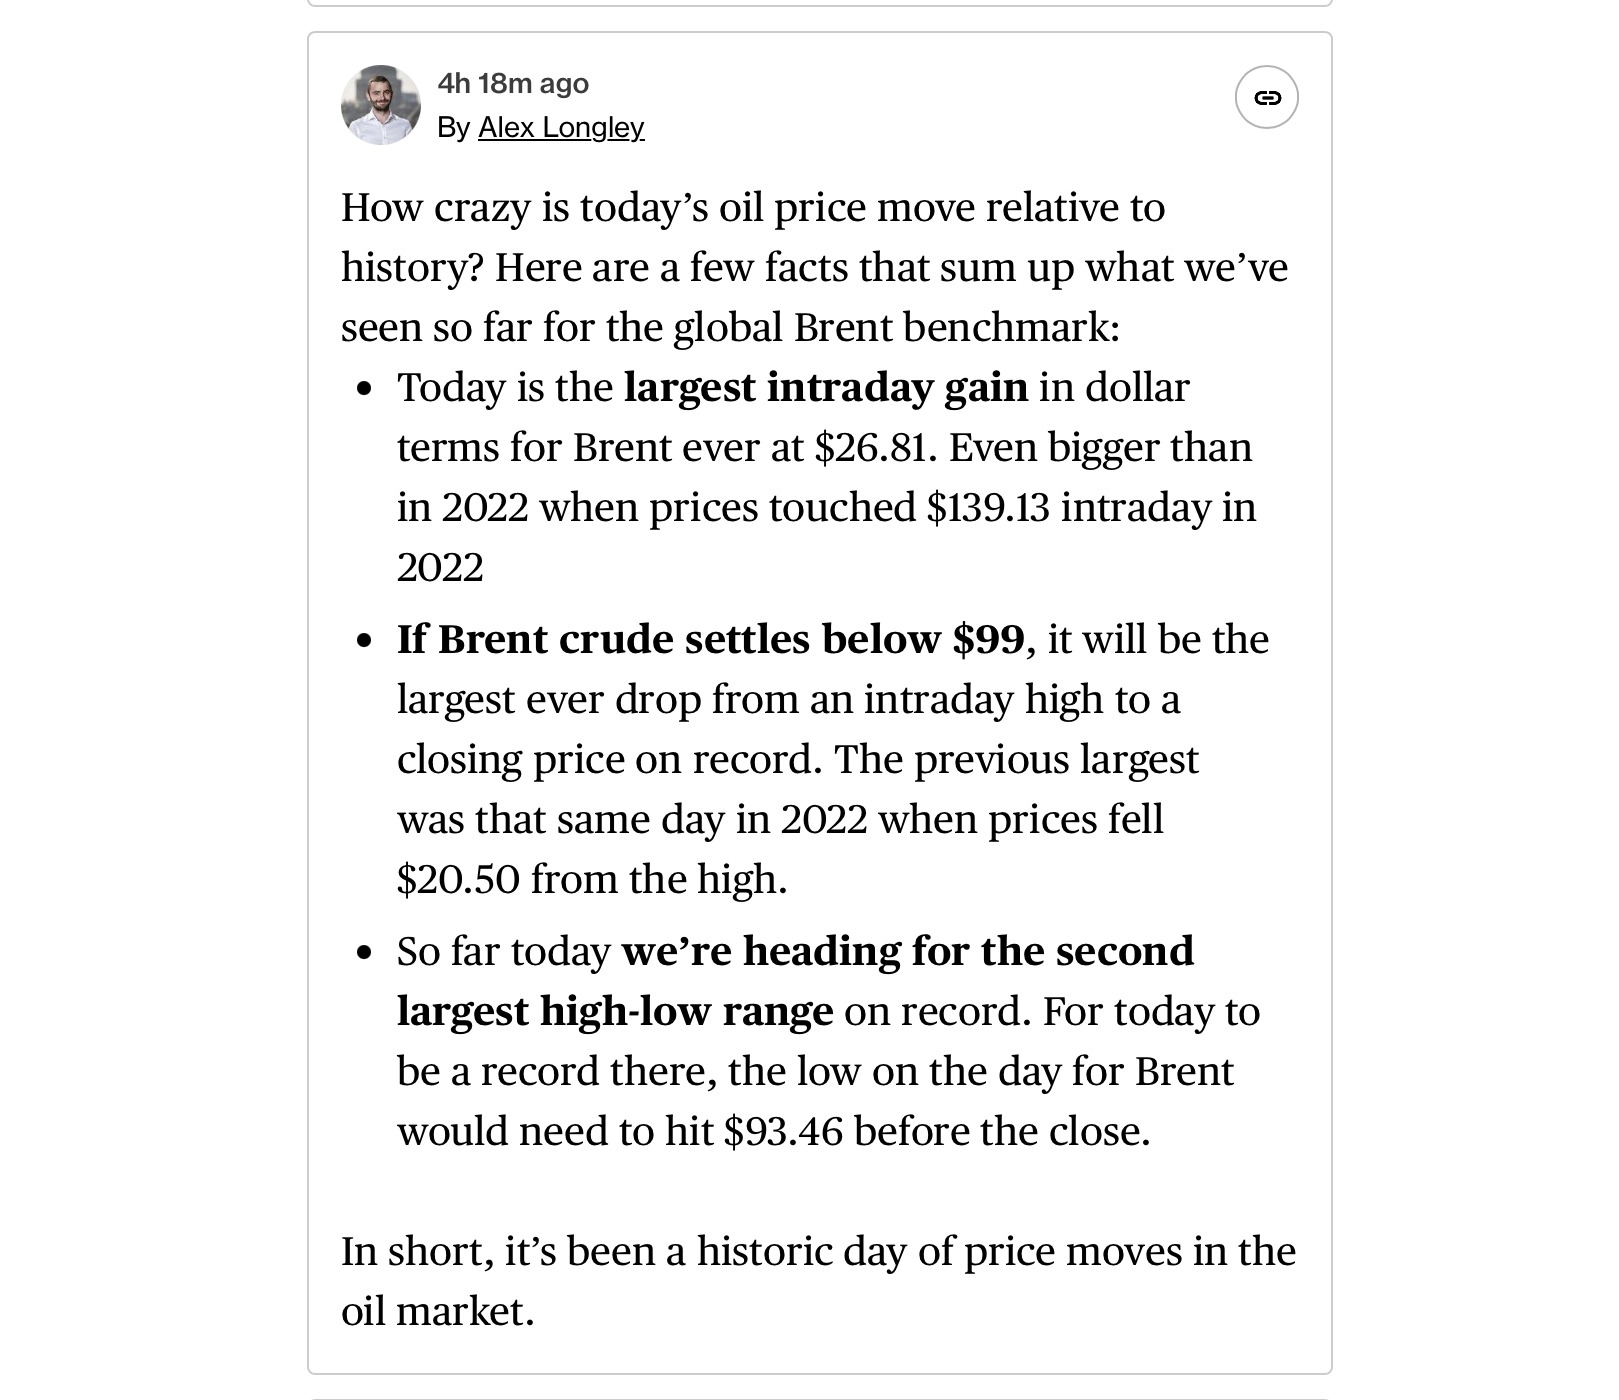
Task: Click 'was that same day in 2022' text
Action: point(632,819)
